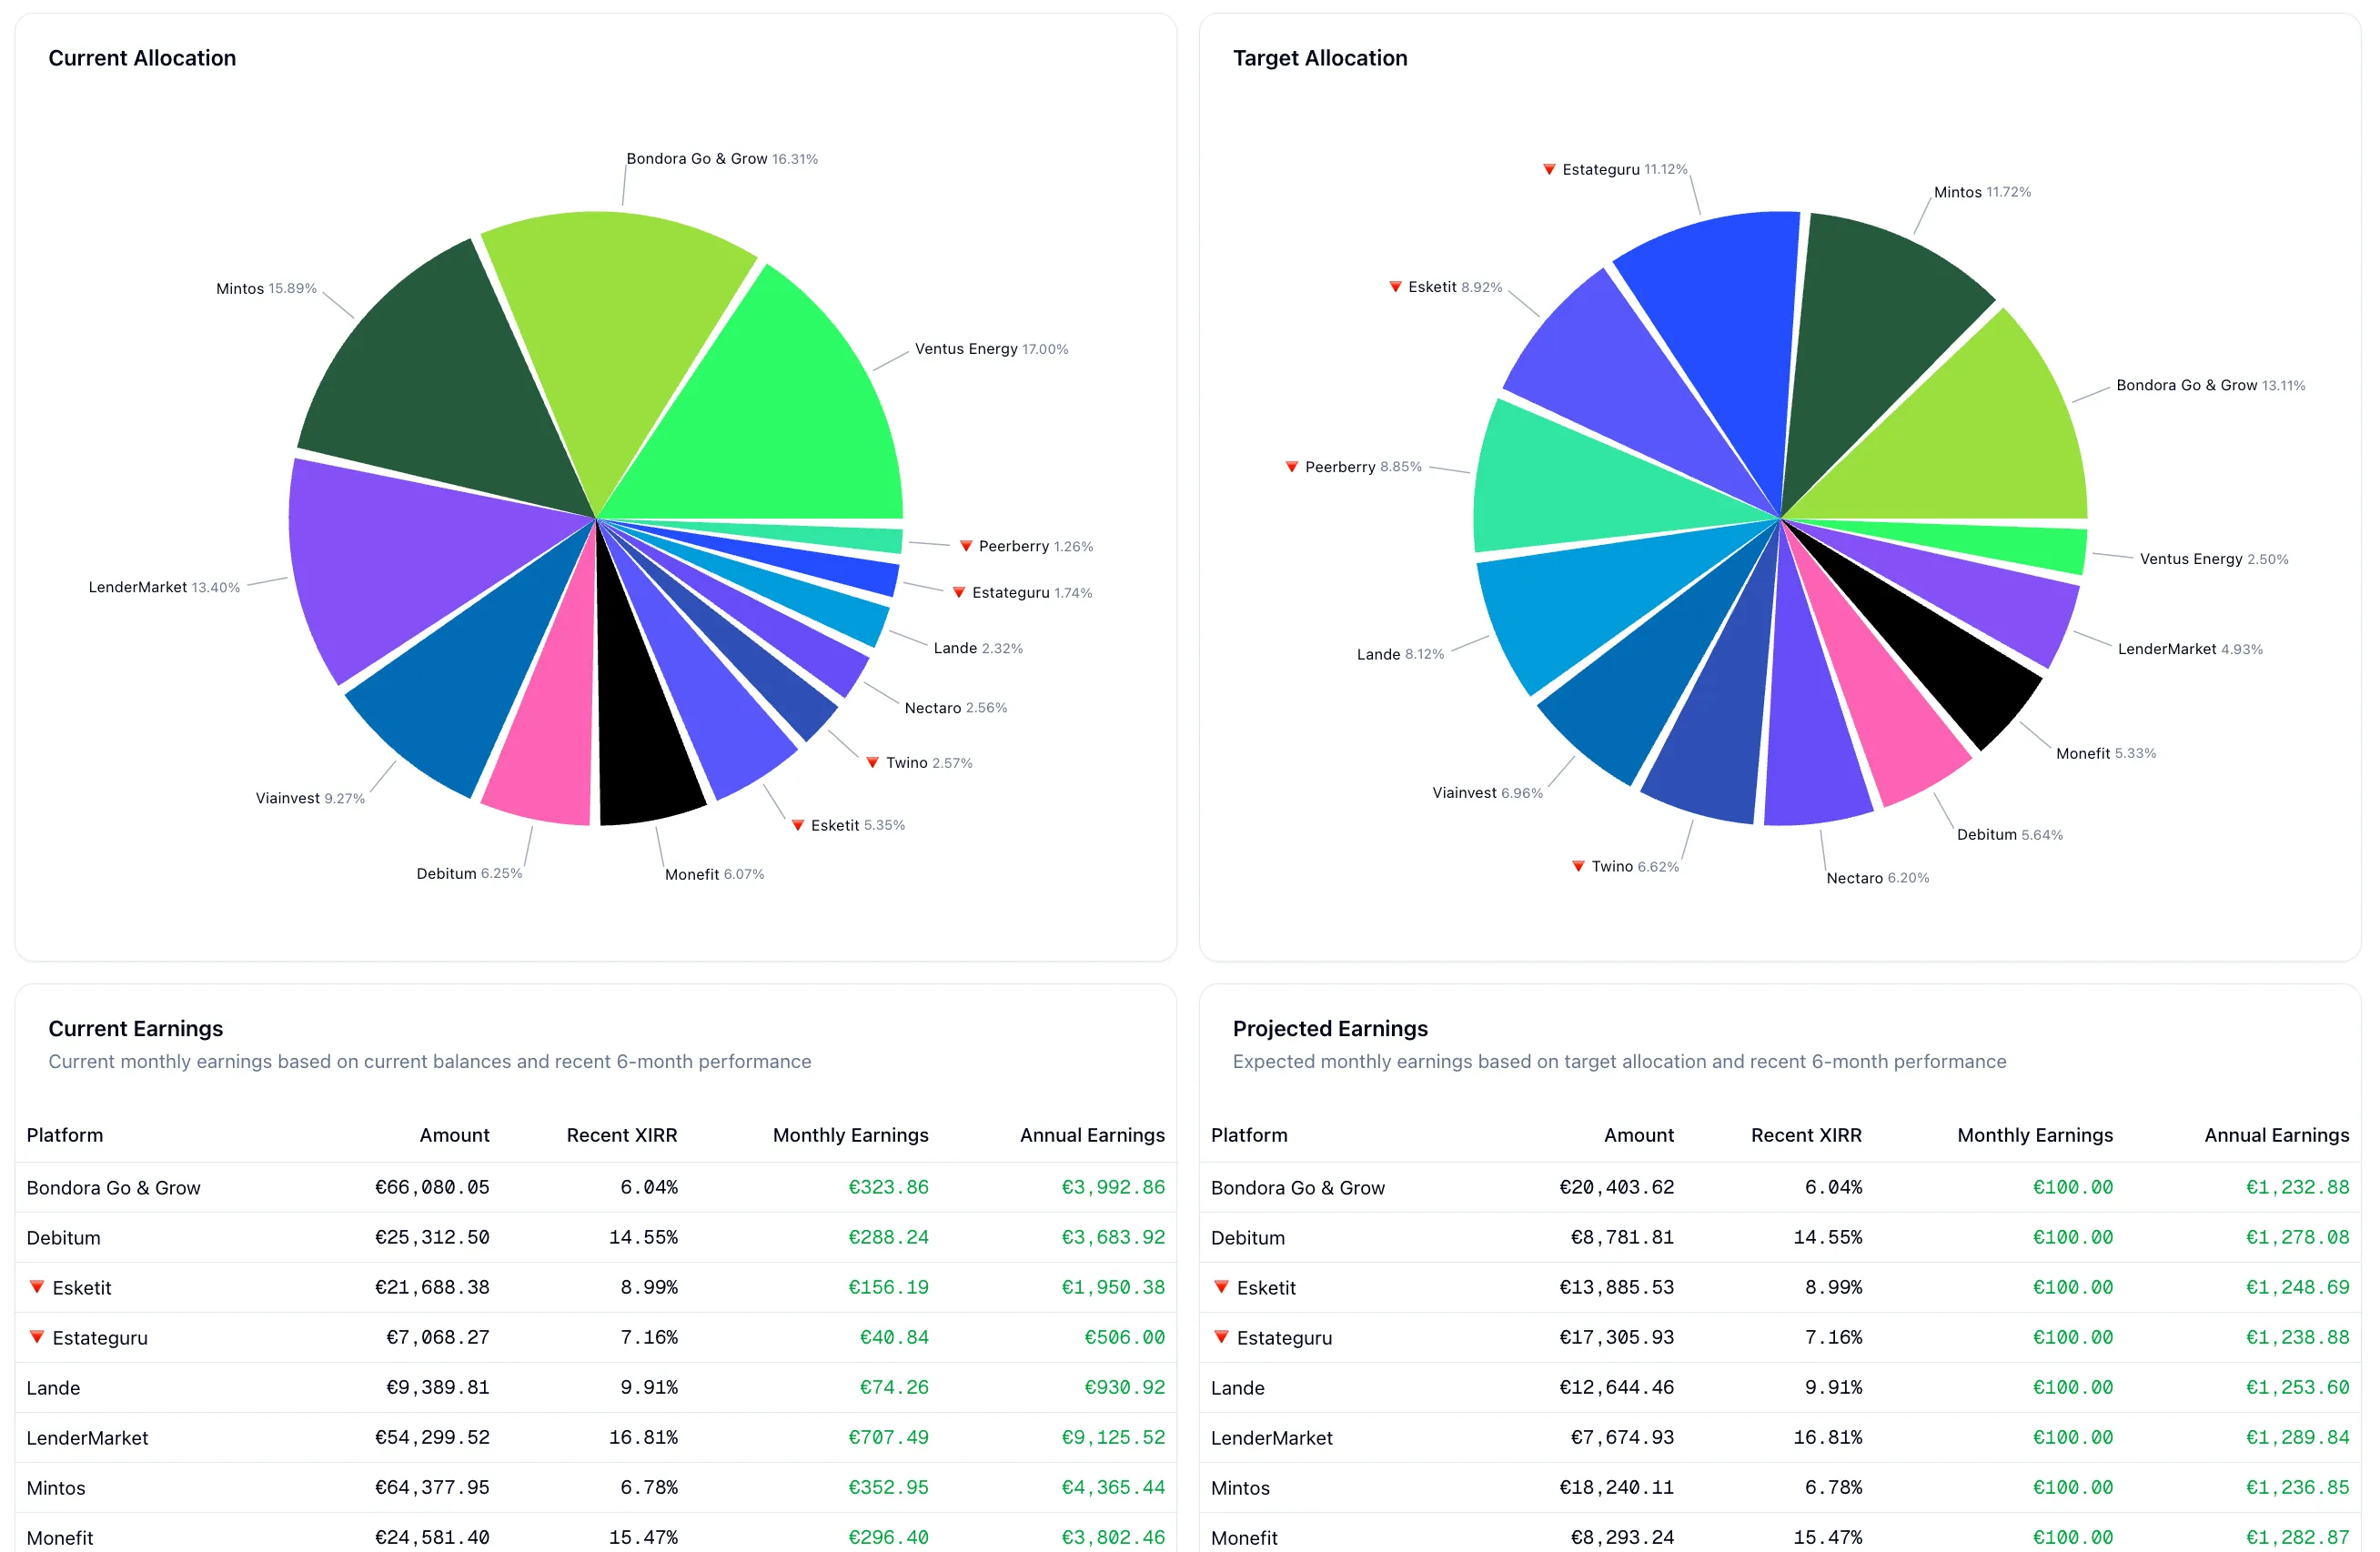Click the warning icon next to Estateguru in Current Allocation
Image resolution: width=2380 pixels, height=1552 pixels.
pyautogui.click(x=960, y=592)
